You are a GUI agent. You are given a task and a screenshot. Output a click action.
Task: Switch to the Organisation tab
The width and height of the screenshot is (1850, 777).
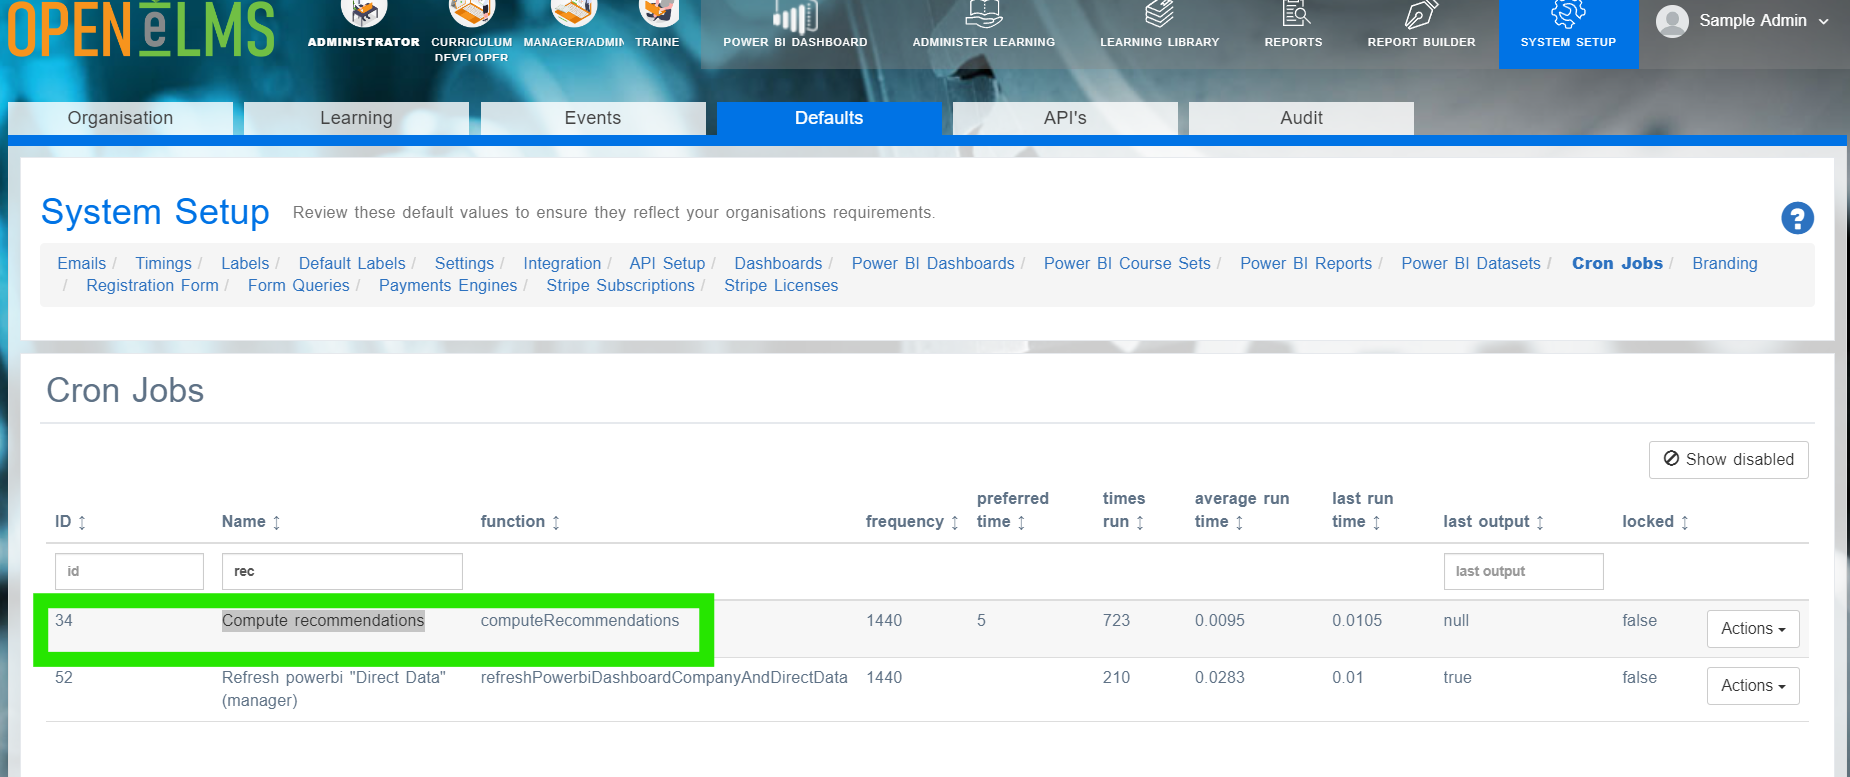pyautogui.click(x=120, y=118)
